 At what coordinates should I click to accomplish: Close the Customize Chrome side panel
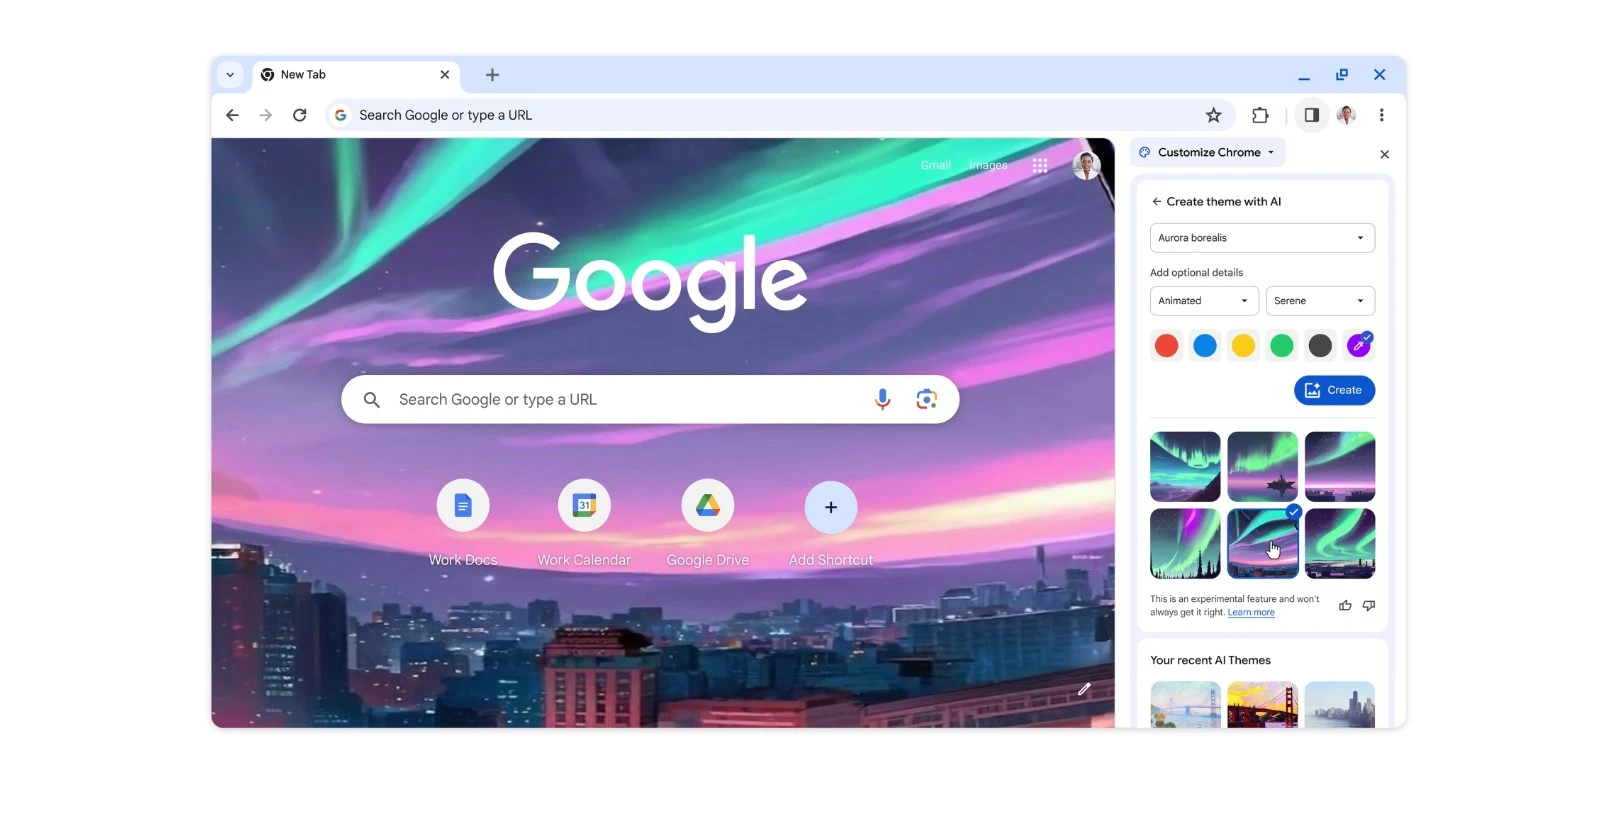click(x=1384, y=154)
